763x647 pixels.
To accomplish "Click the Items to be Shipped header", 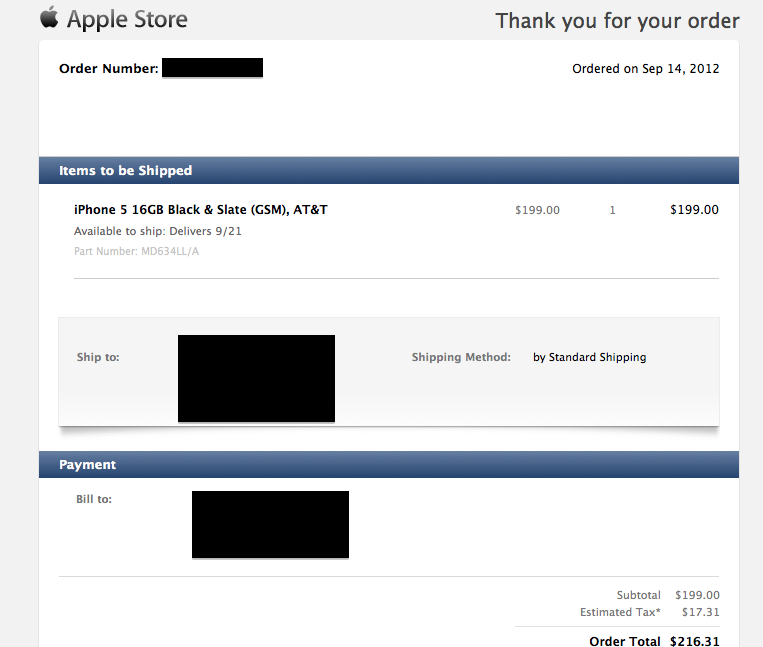I will pos(126,170).
